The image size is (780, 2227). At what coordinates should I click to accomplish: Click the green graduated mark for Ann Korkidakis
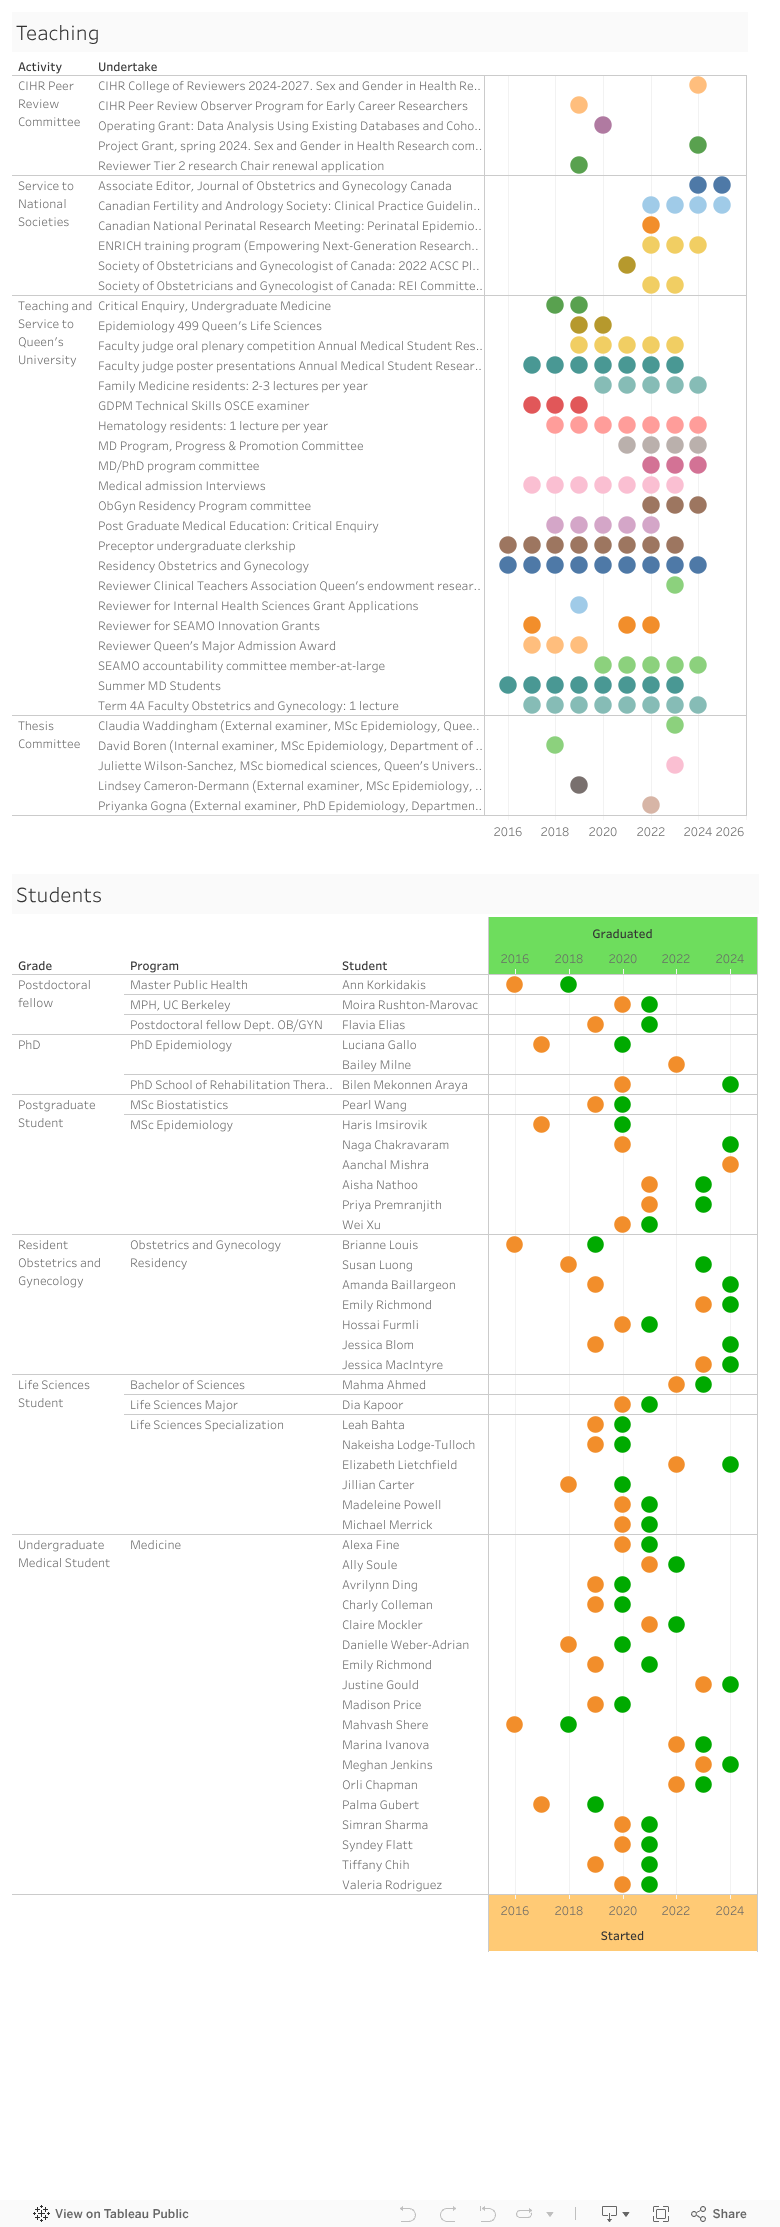[569, 985]
